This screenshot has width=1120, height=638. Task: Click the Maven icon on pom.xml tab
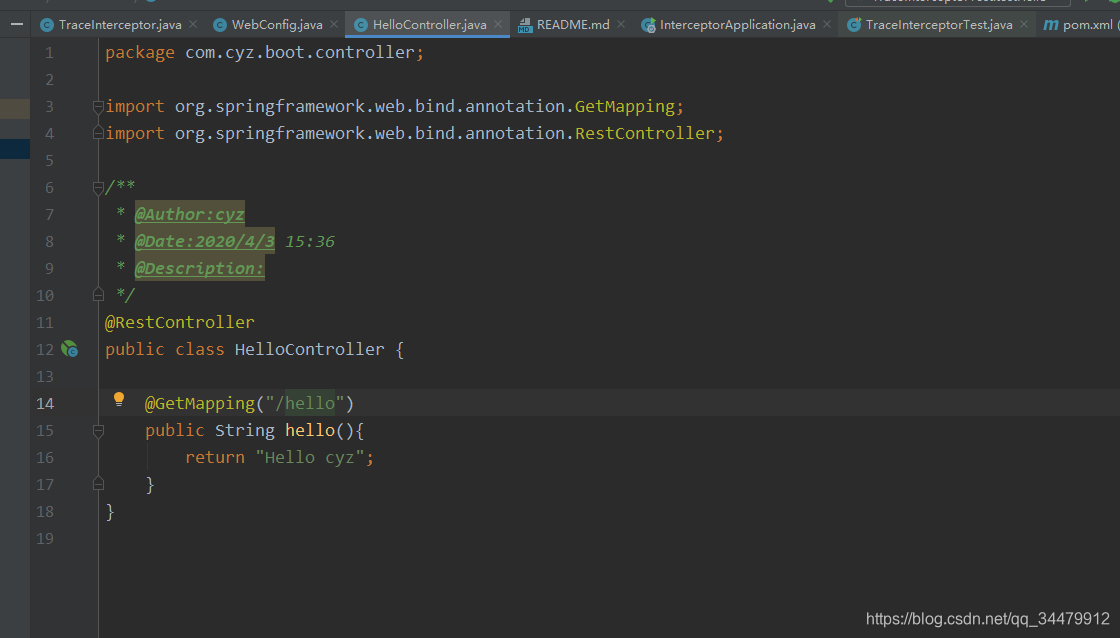click(x=1050, y=25)
